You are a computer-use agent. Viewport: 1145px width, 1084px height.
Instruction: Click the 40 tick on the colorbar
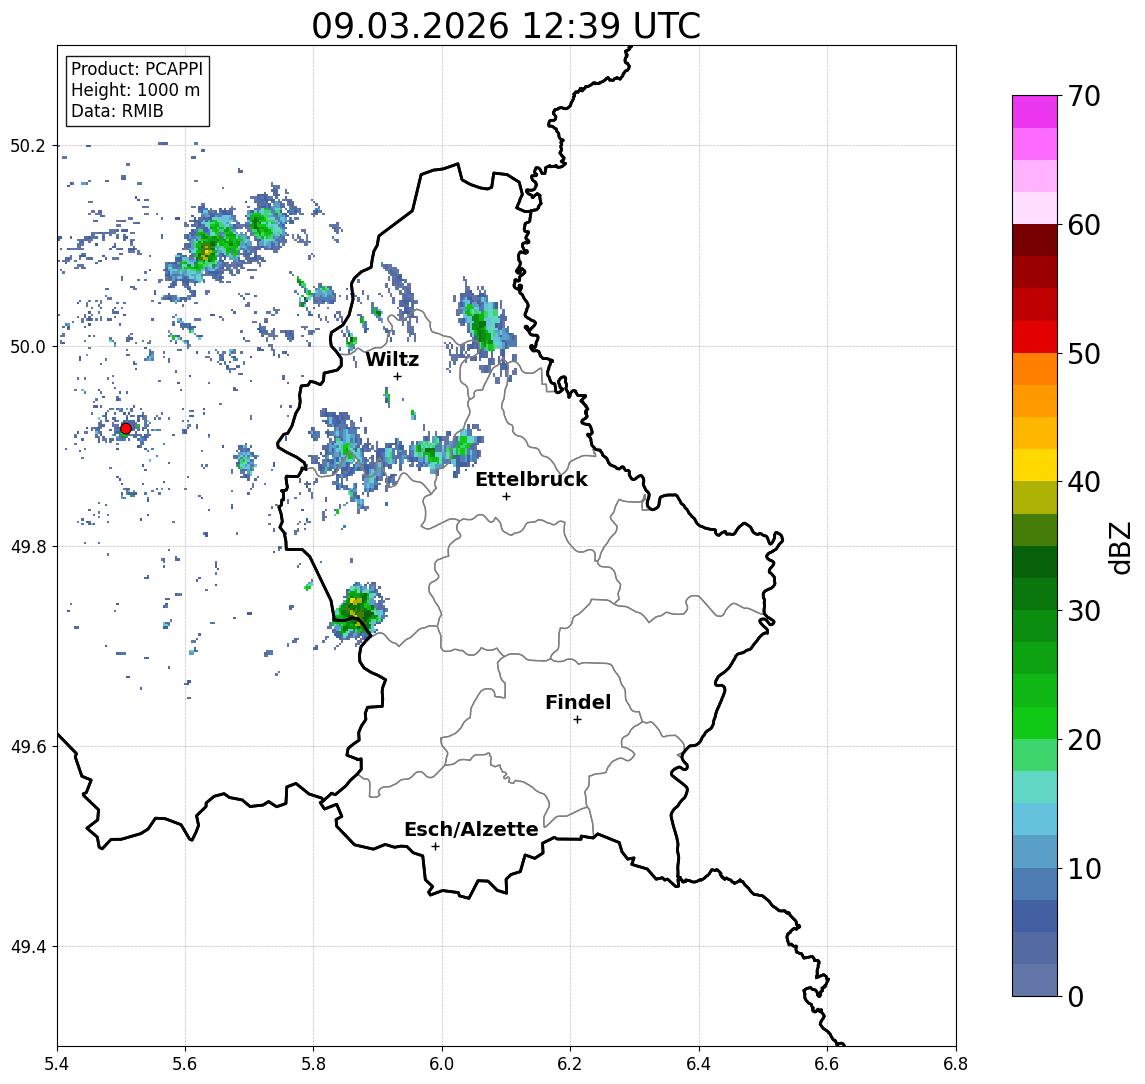[x=1084, y=482]
